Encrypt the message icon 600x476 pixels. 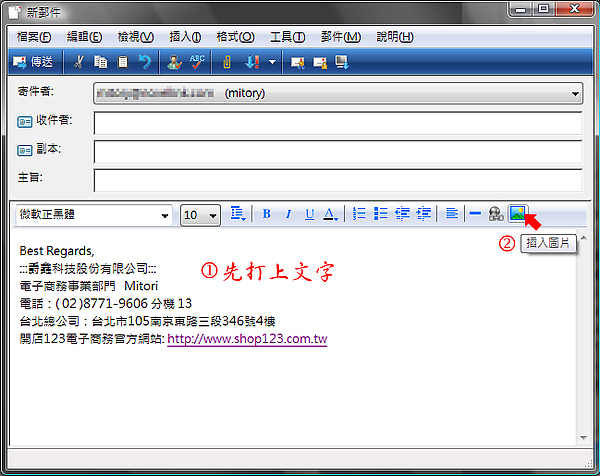(320, 62)
